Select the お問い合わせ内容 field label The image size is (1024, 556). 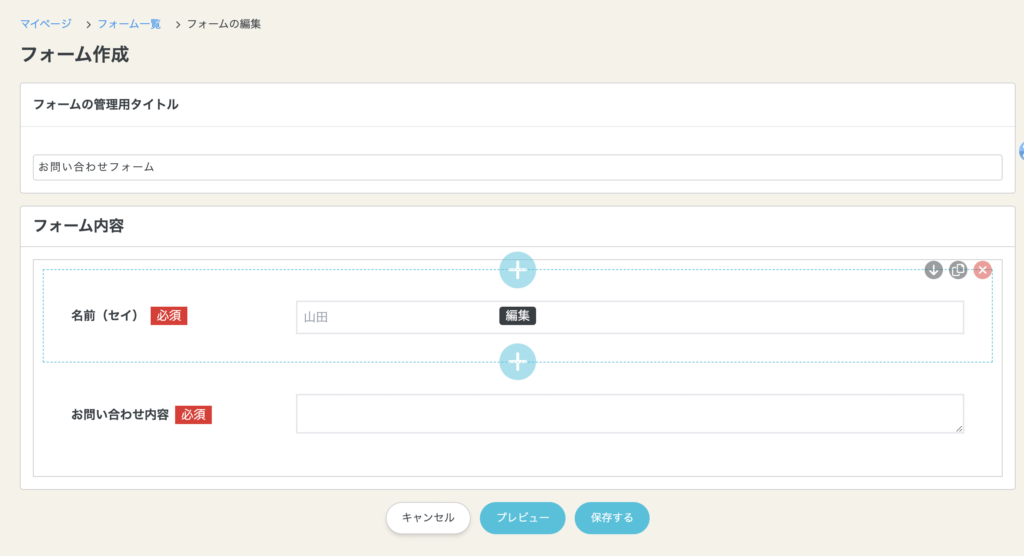point(119,414)
